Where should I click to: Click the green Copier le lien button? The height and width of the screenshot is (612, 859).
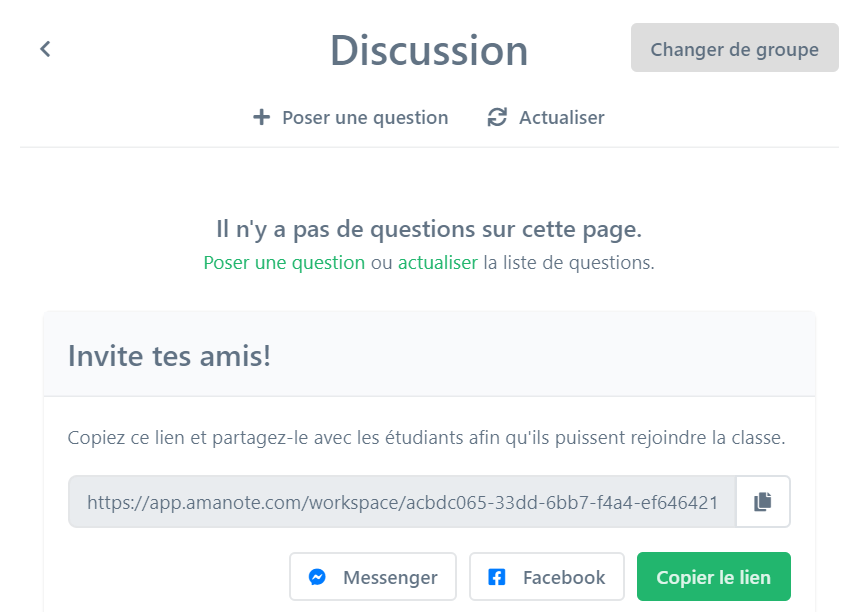713,577
